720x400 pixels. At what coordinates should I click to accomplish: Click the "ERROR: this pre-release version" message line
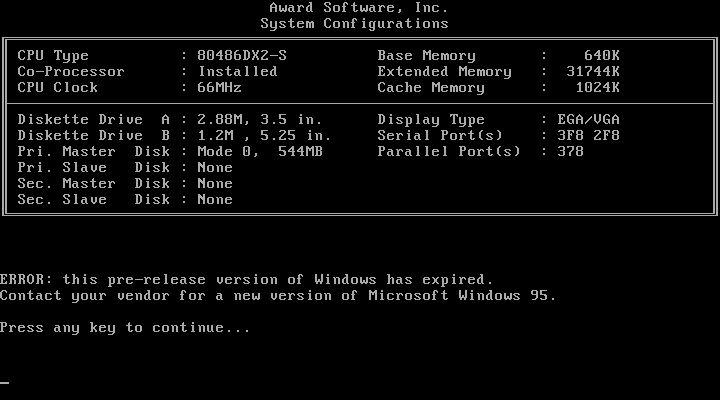click(247, 279)
